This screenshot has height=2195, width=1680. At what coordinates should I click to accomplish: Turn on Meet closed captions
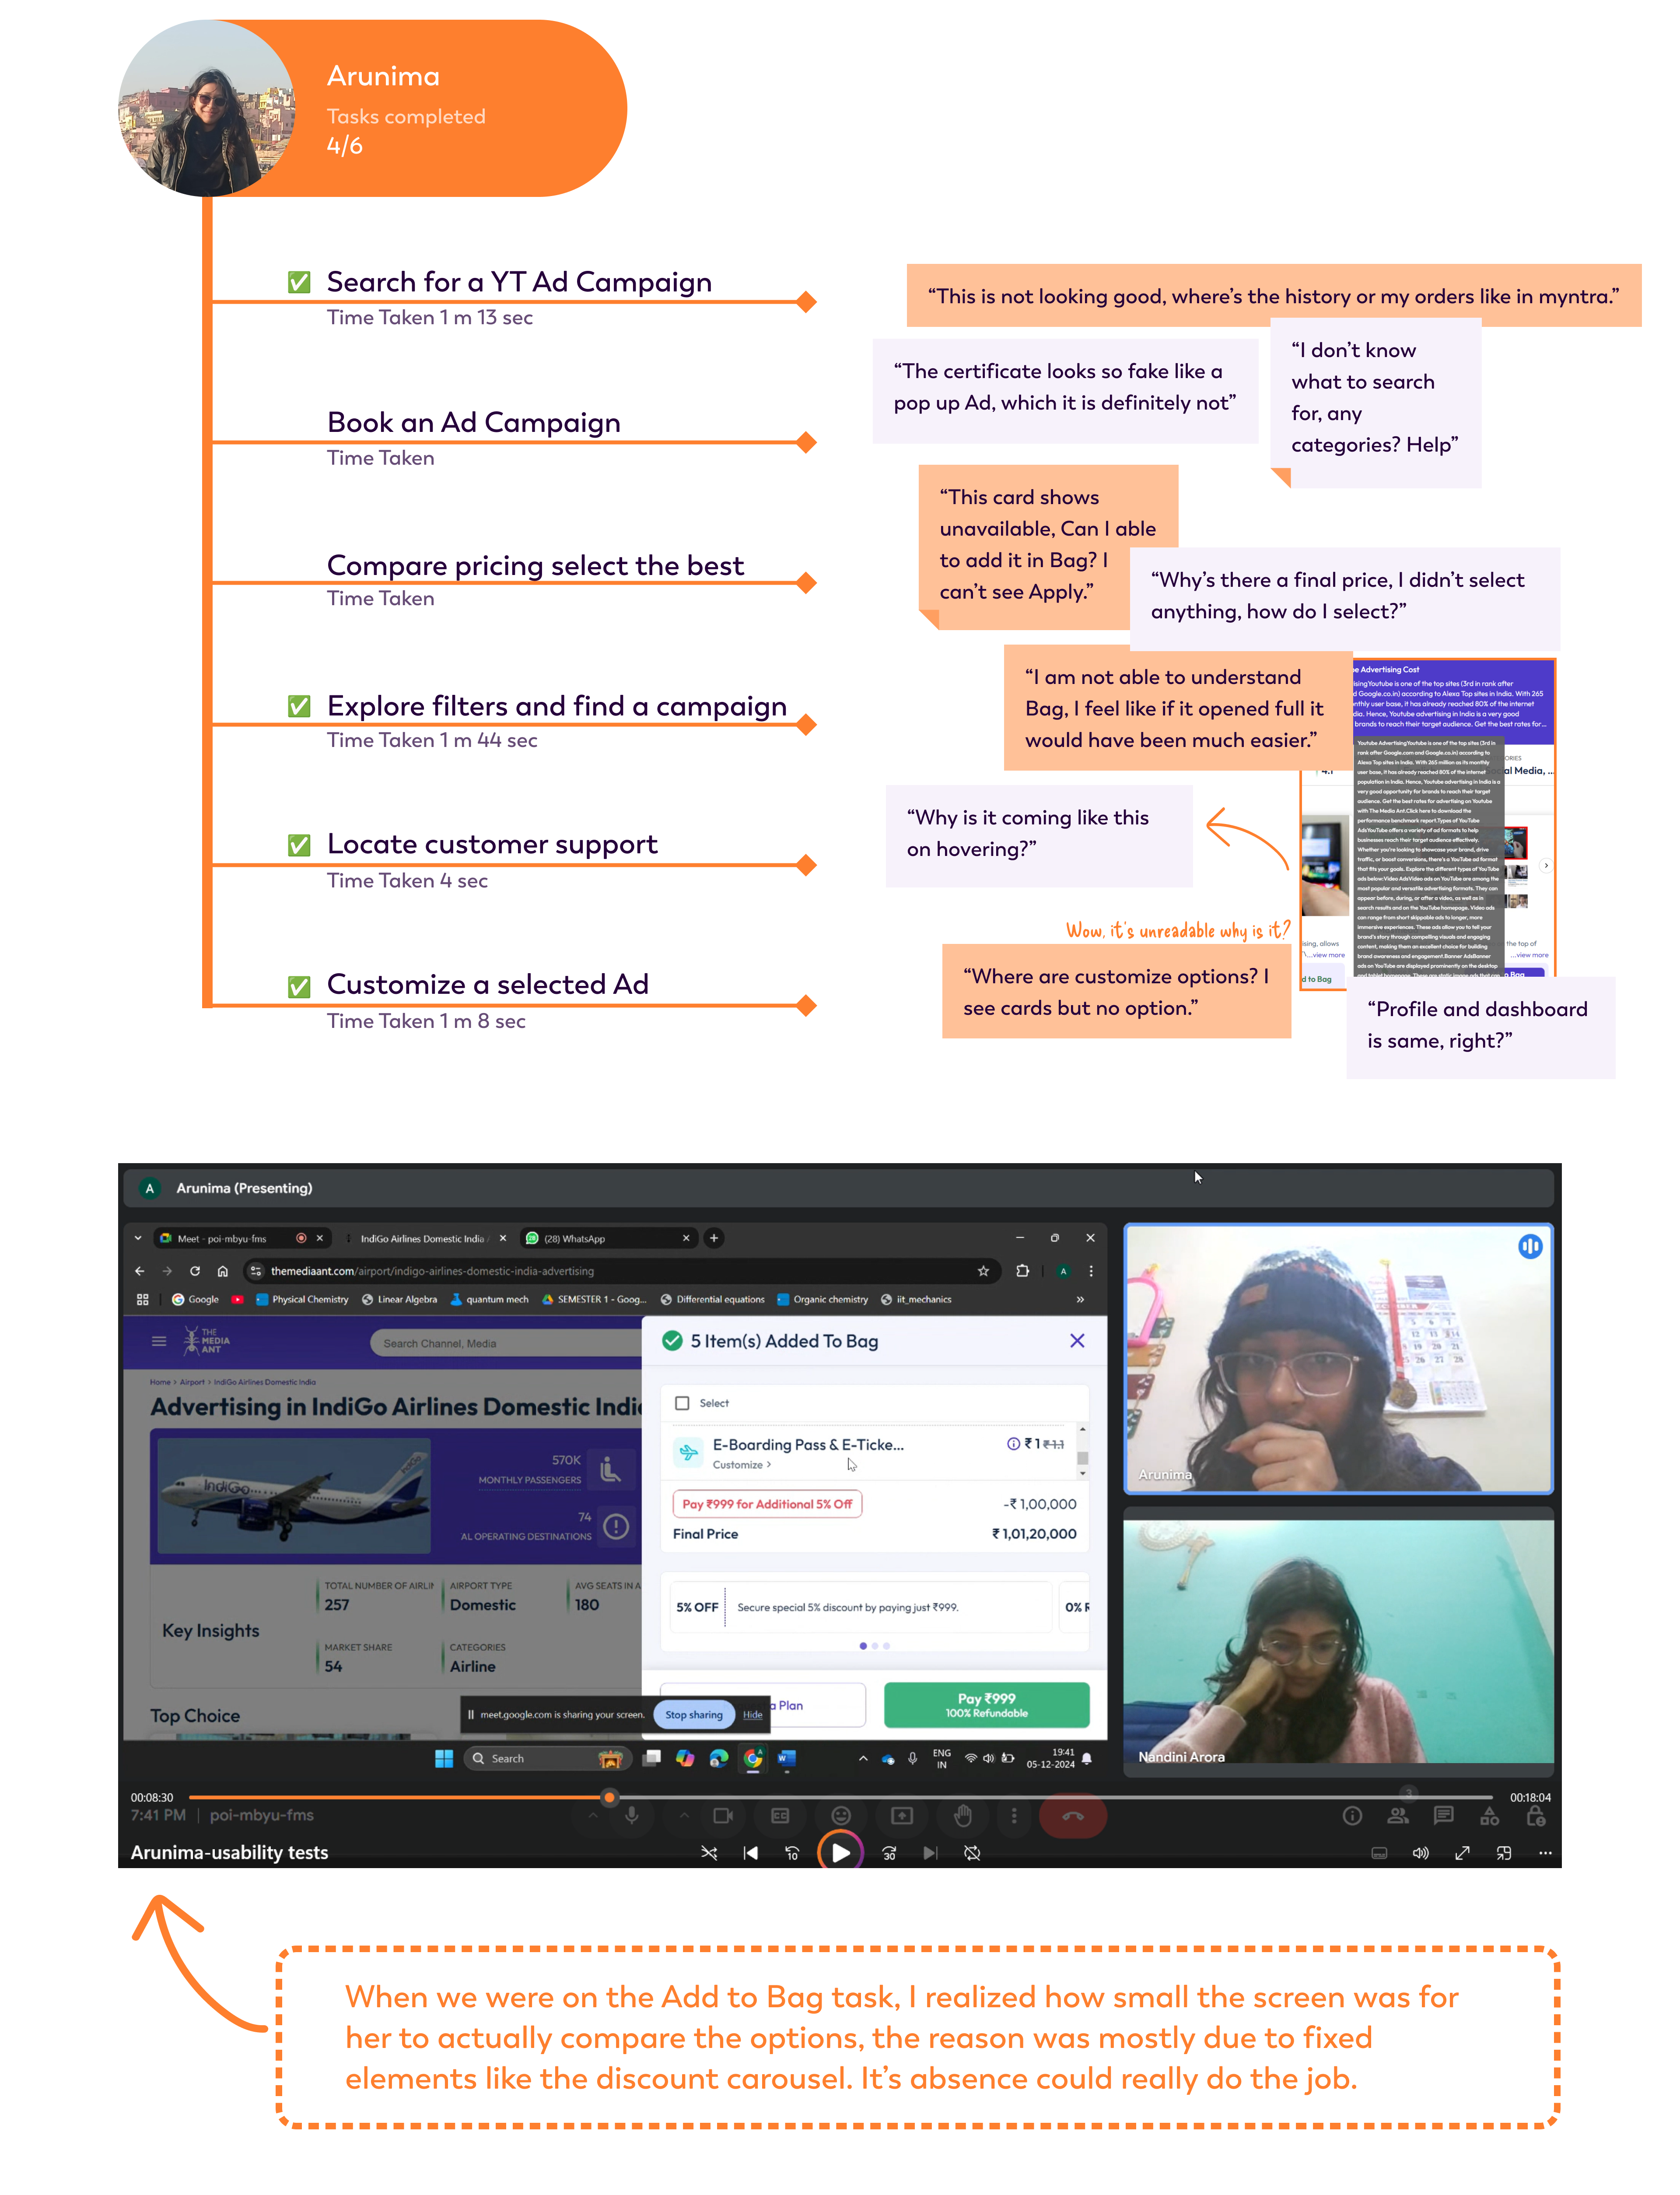coord(780,1816)
